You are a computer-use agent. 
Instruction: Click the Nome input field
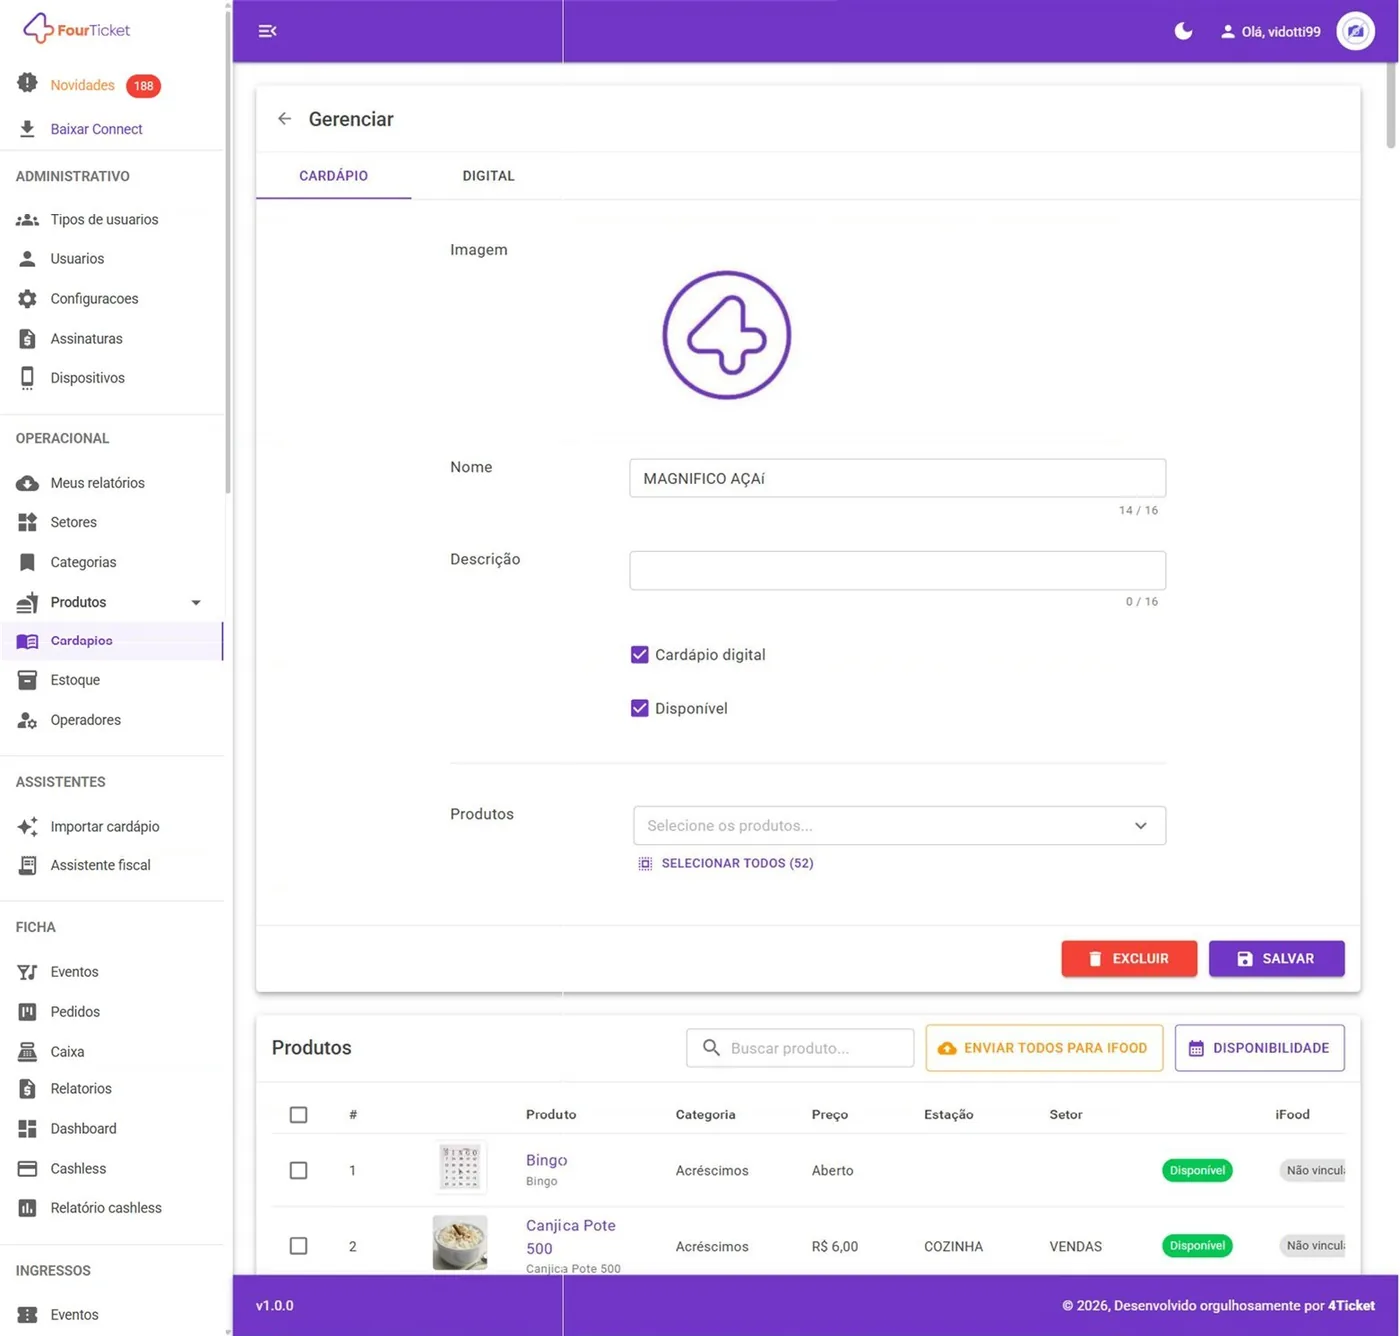897,478
